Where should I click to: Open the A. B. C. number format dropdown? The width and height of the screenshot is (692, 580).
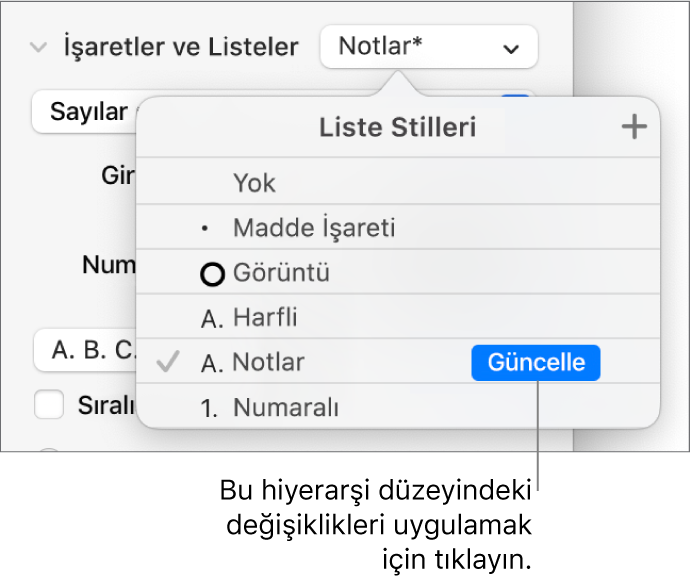pyautogui.click(x=86, y=350)
